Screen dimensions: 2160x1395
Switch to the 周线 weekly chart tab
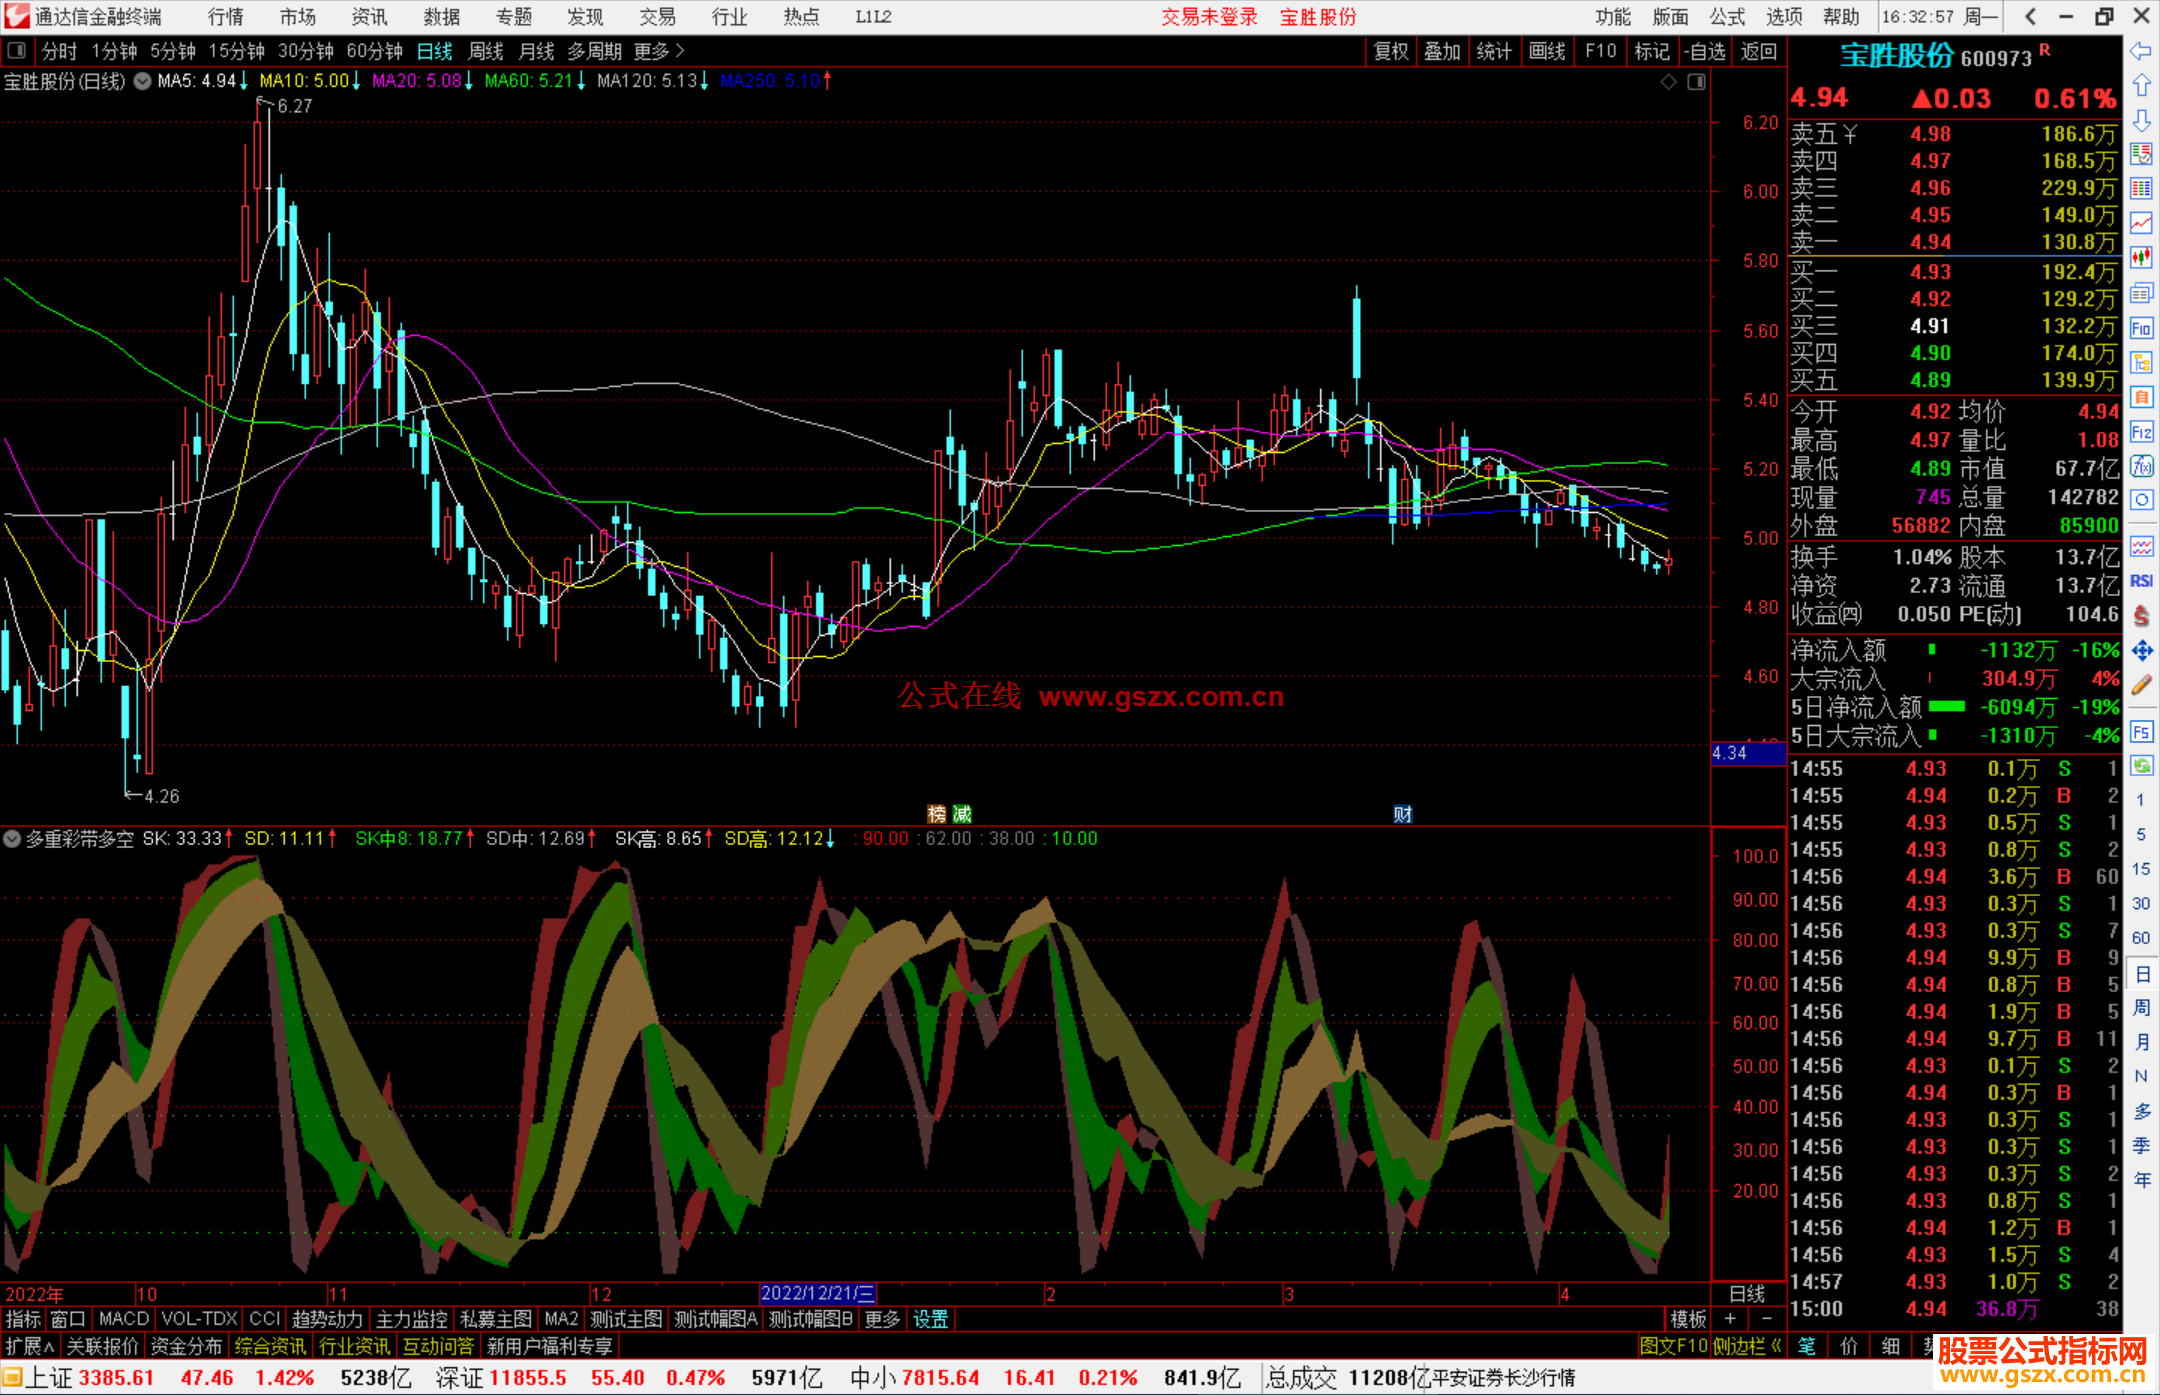pos(486,51)
